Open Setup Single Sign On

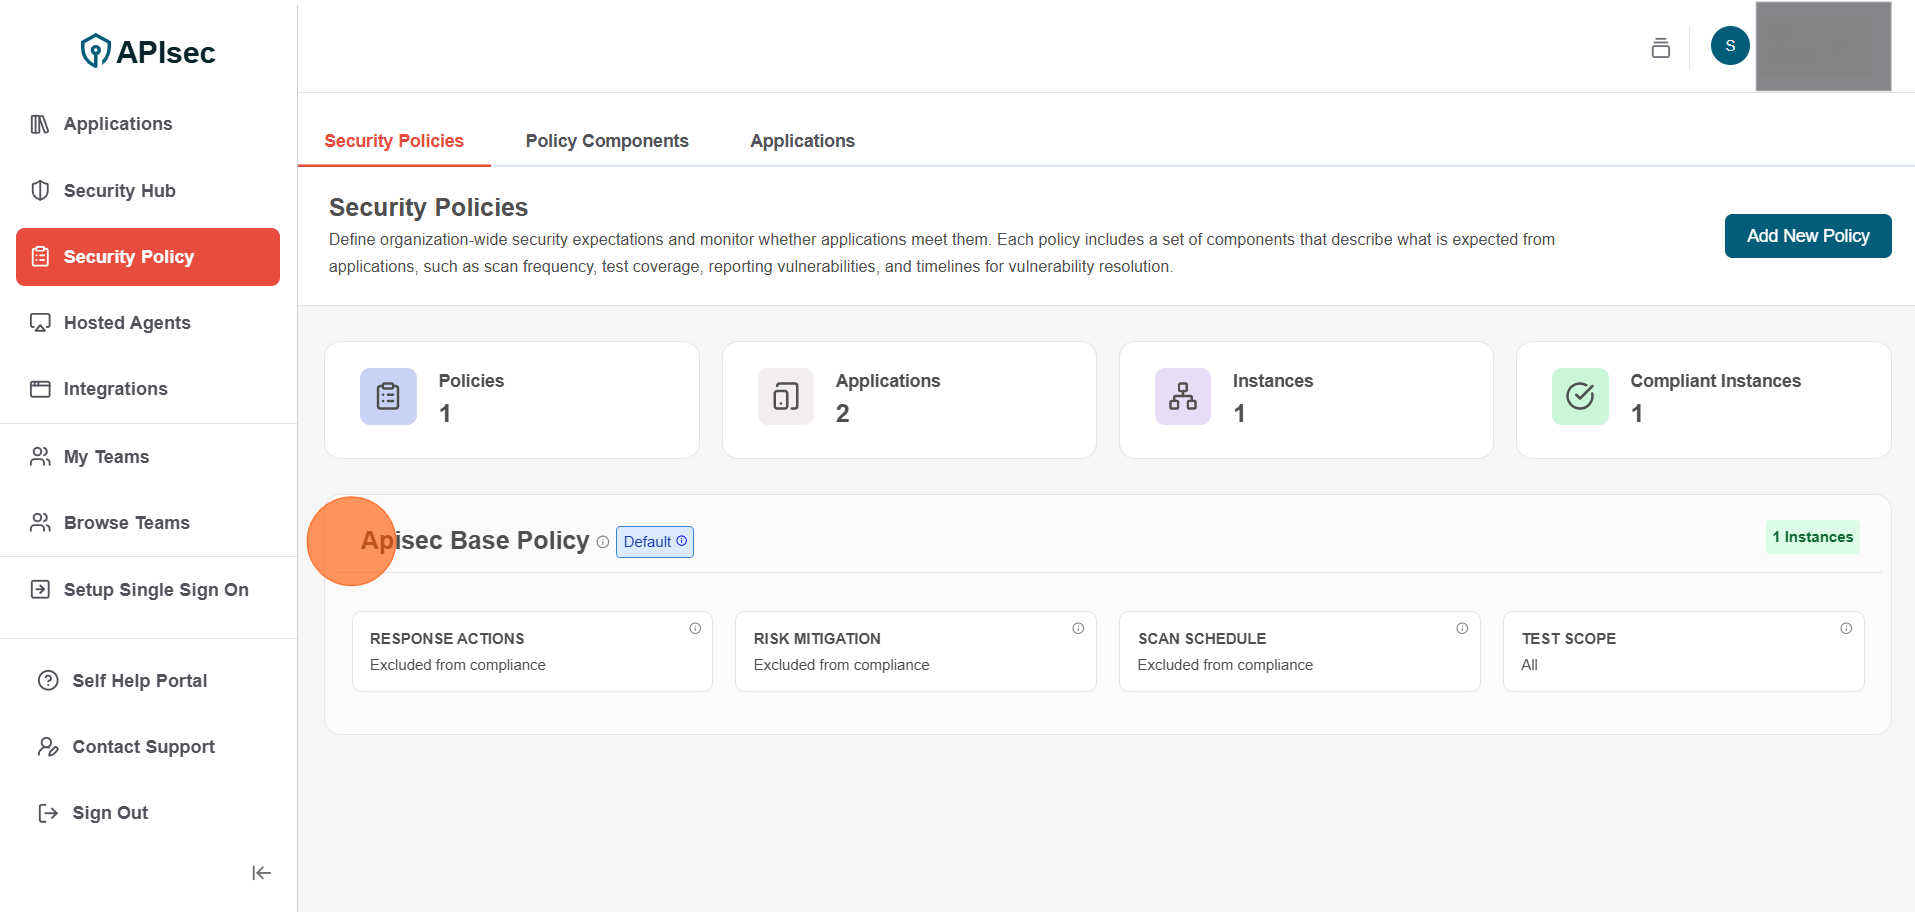[156, 590]
